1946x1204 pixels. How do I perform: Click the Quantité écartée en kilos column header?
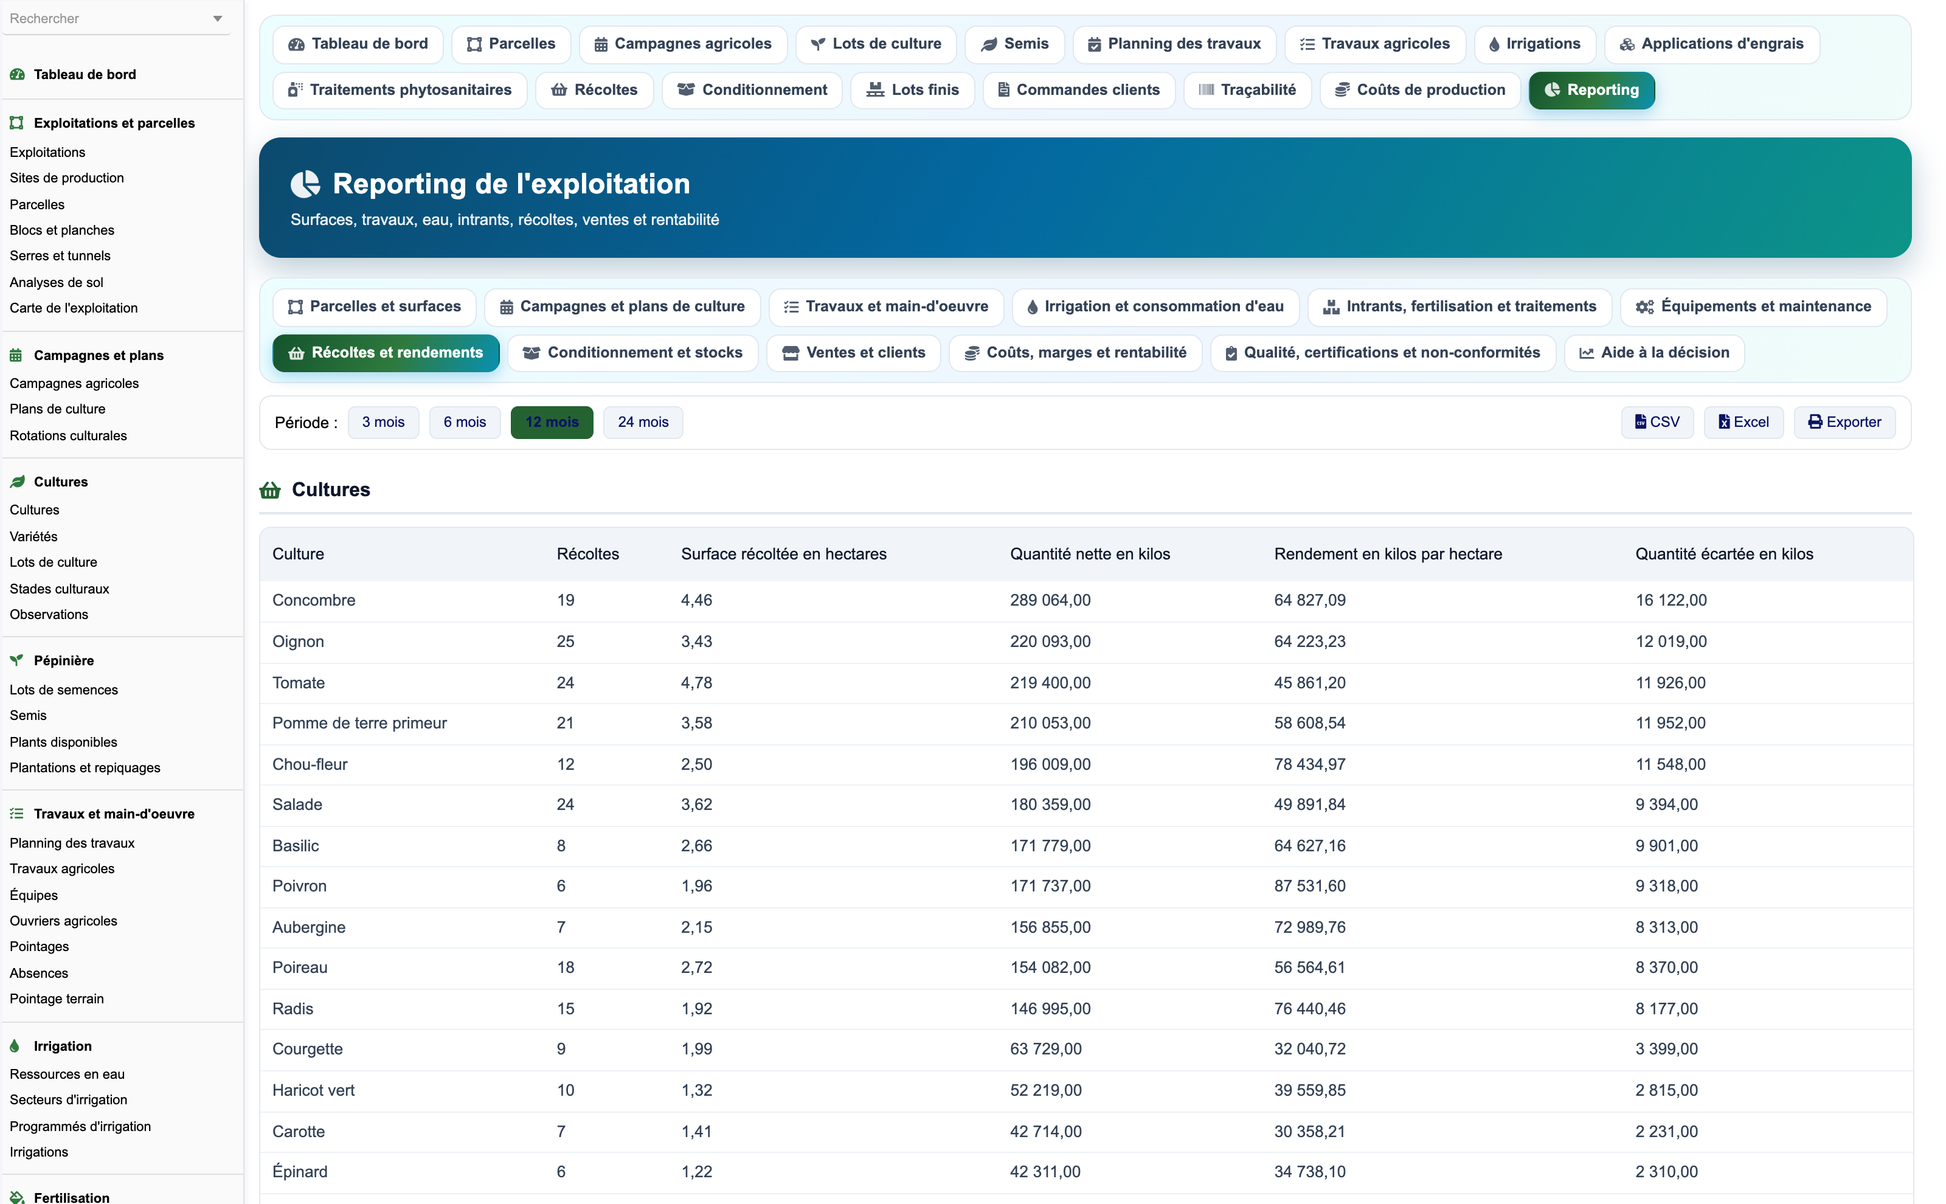pos(1724,554)
